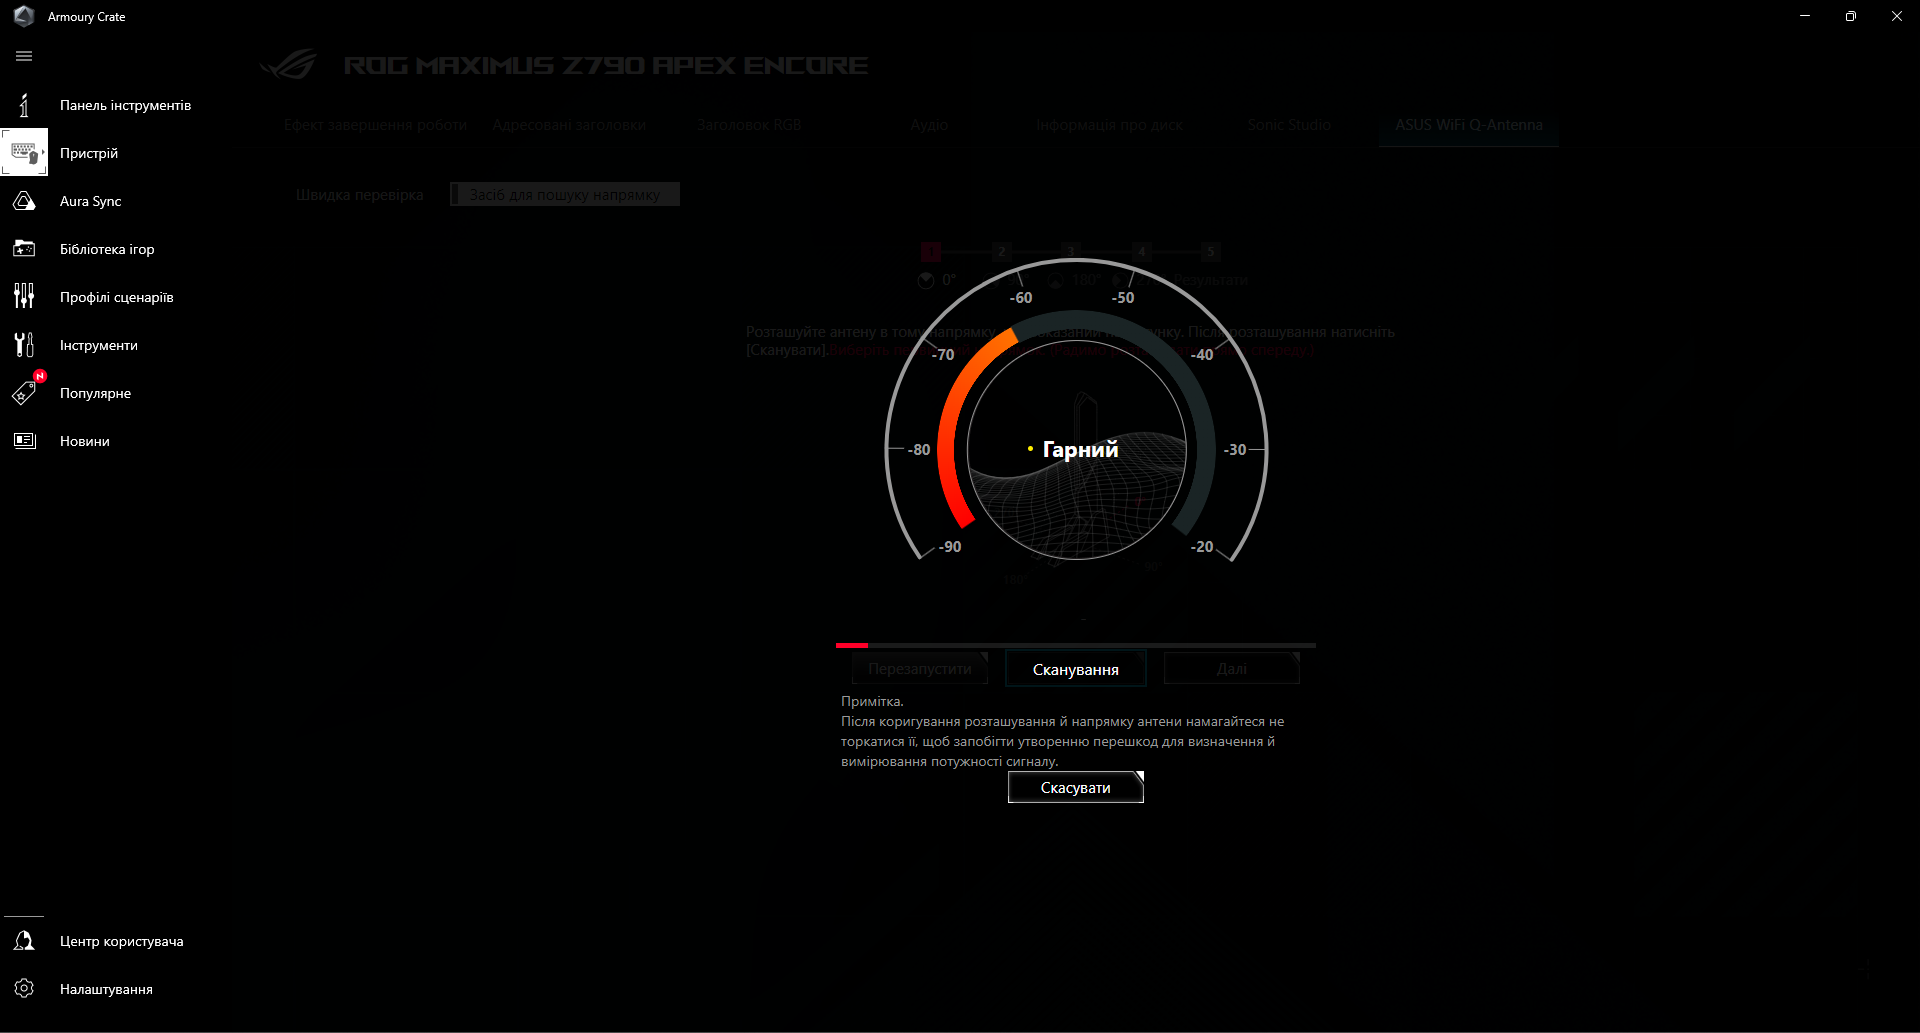1920x1033 pixels.
Task: Open the Новини news icon
Action: point(24,440)
